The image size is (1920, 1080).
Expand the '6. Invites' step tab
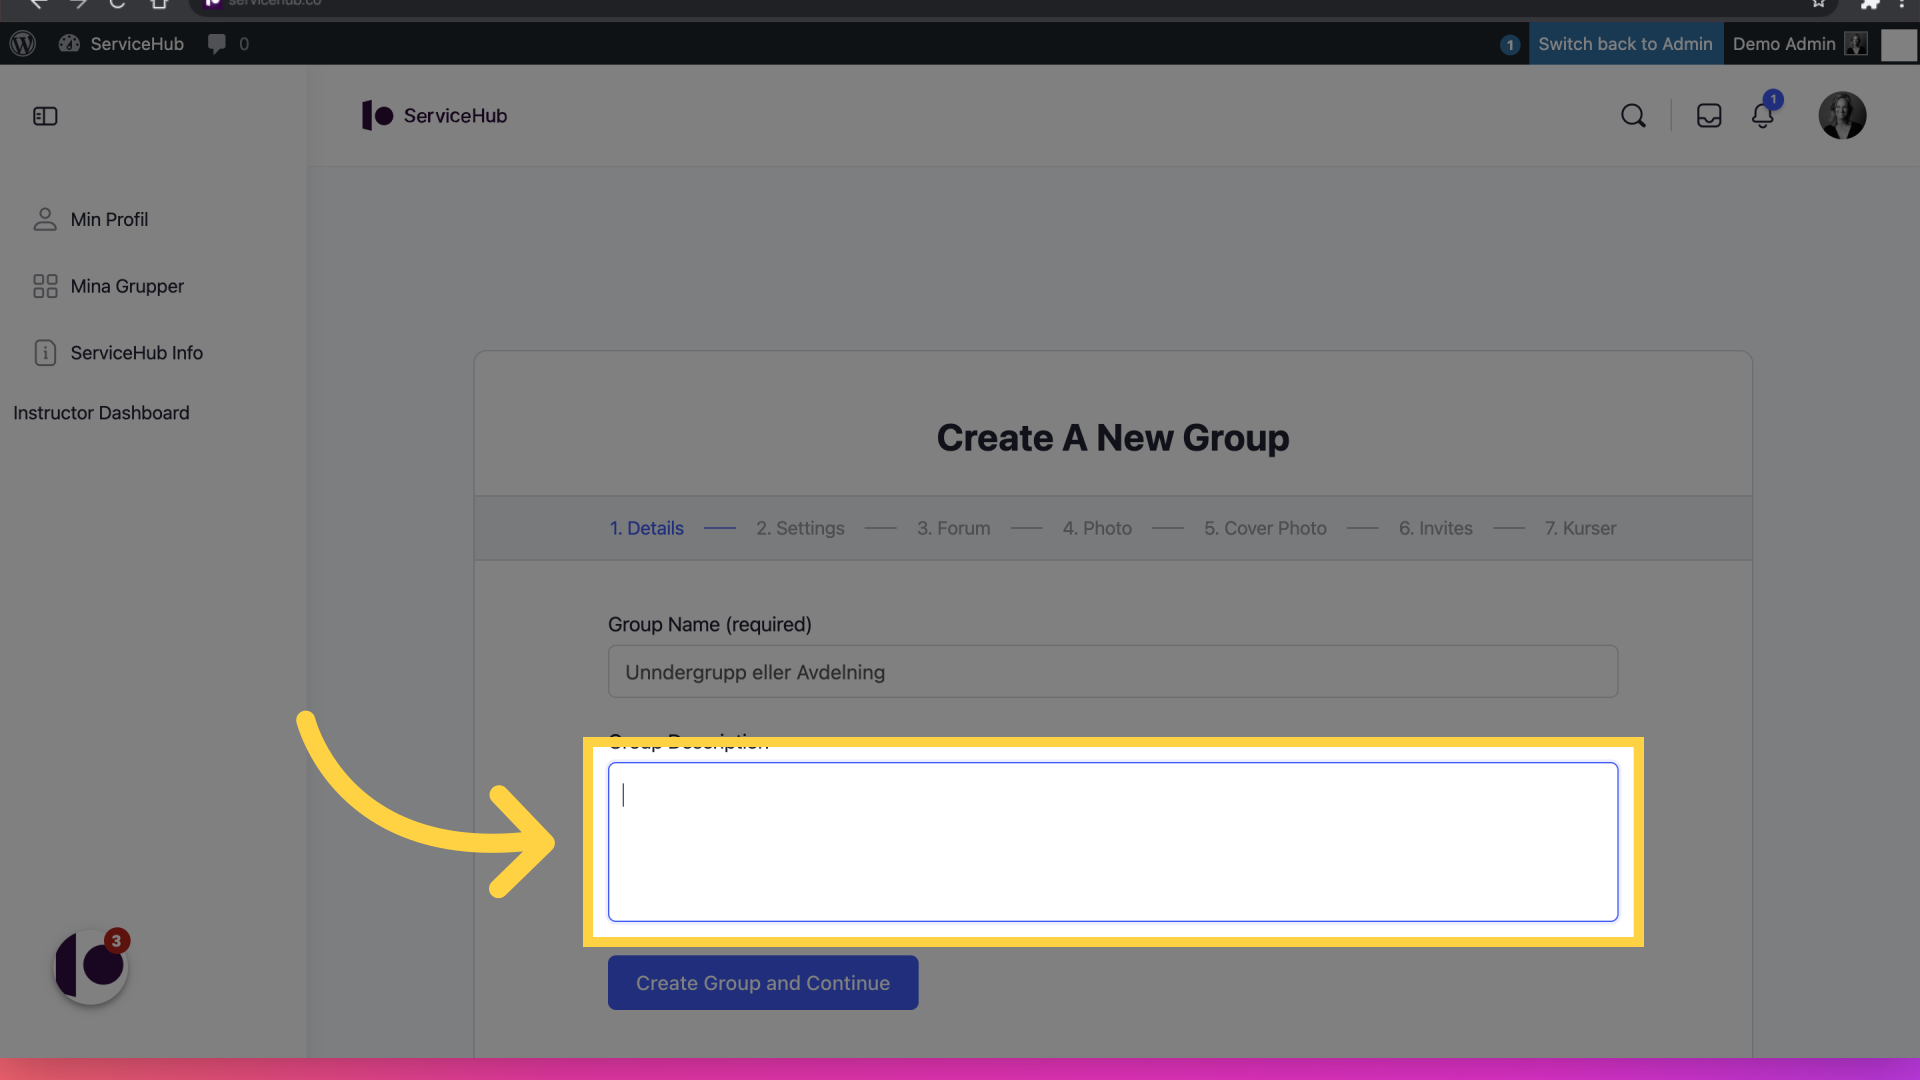pos(1435,527)
